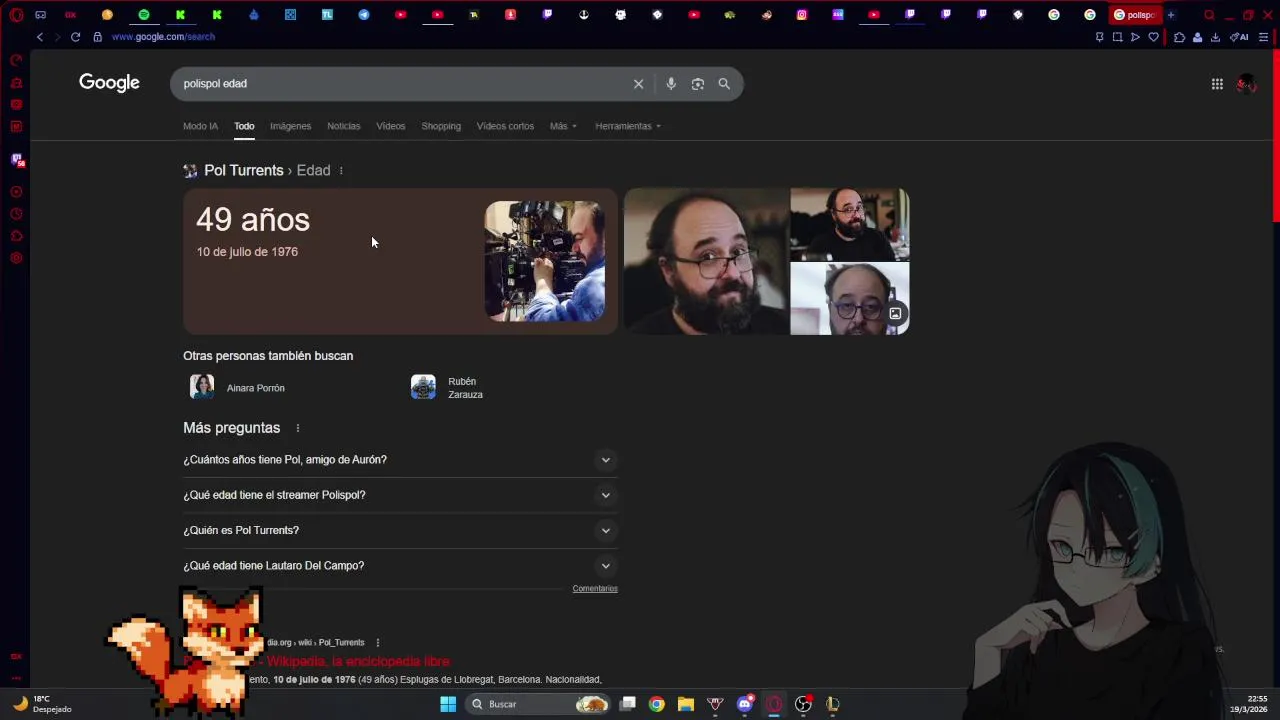
Task: Click the Pol Turrents heading link
Action: click(x=243, y=170)
